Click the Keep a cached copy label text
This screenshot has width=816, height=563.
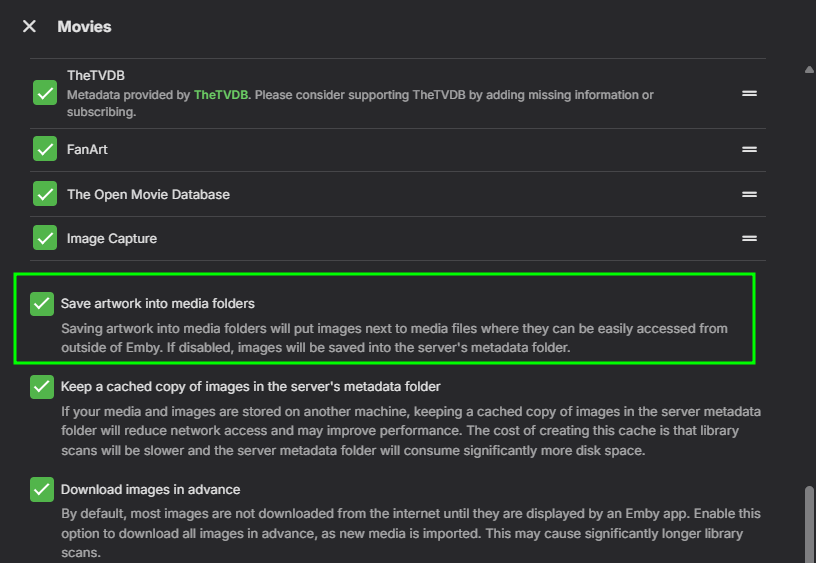pyautogui.click(x=250, y=386)
